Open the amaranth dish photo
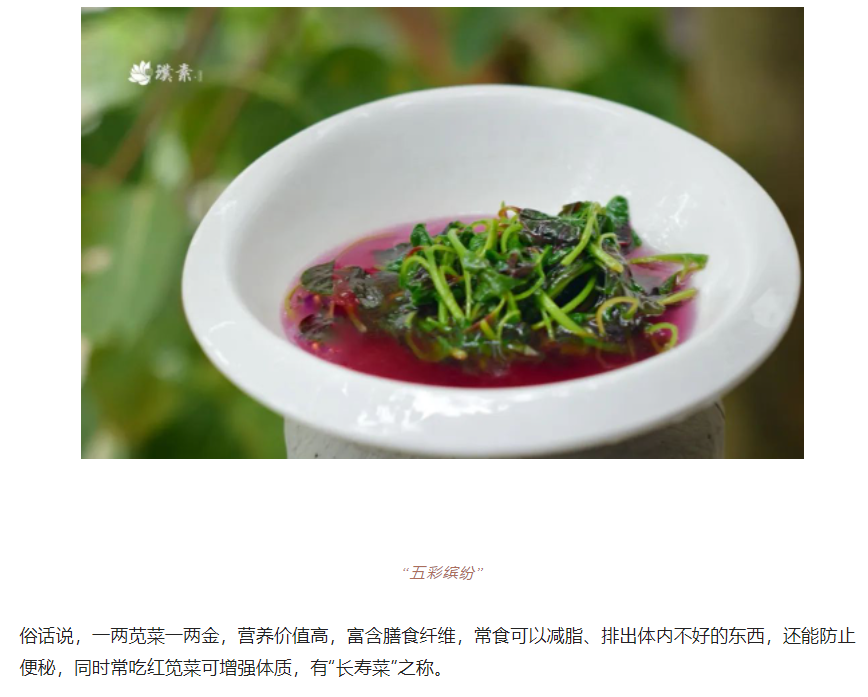The image size is (868, 697). tap(442, 233)
